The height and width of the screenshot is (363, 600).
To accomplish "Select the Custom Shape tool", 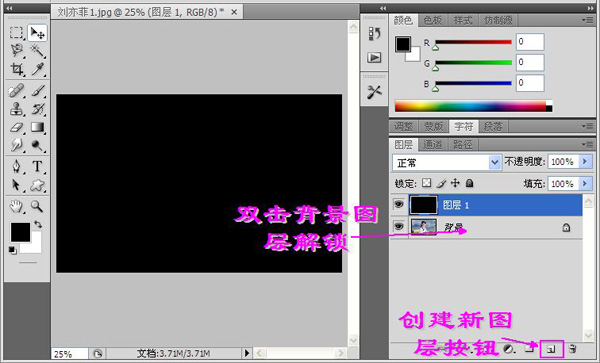I will 37,185.
